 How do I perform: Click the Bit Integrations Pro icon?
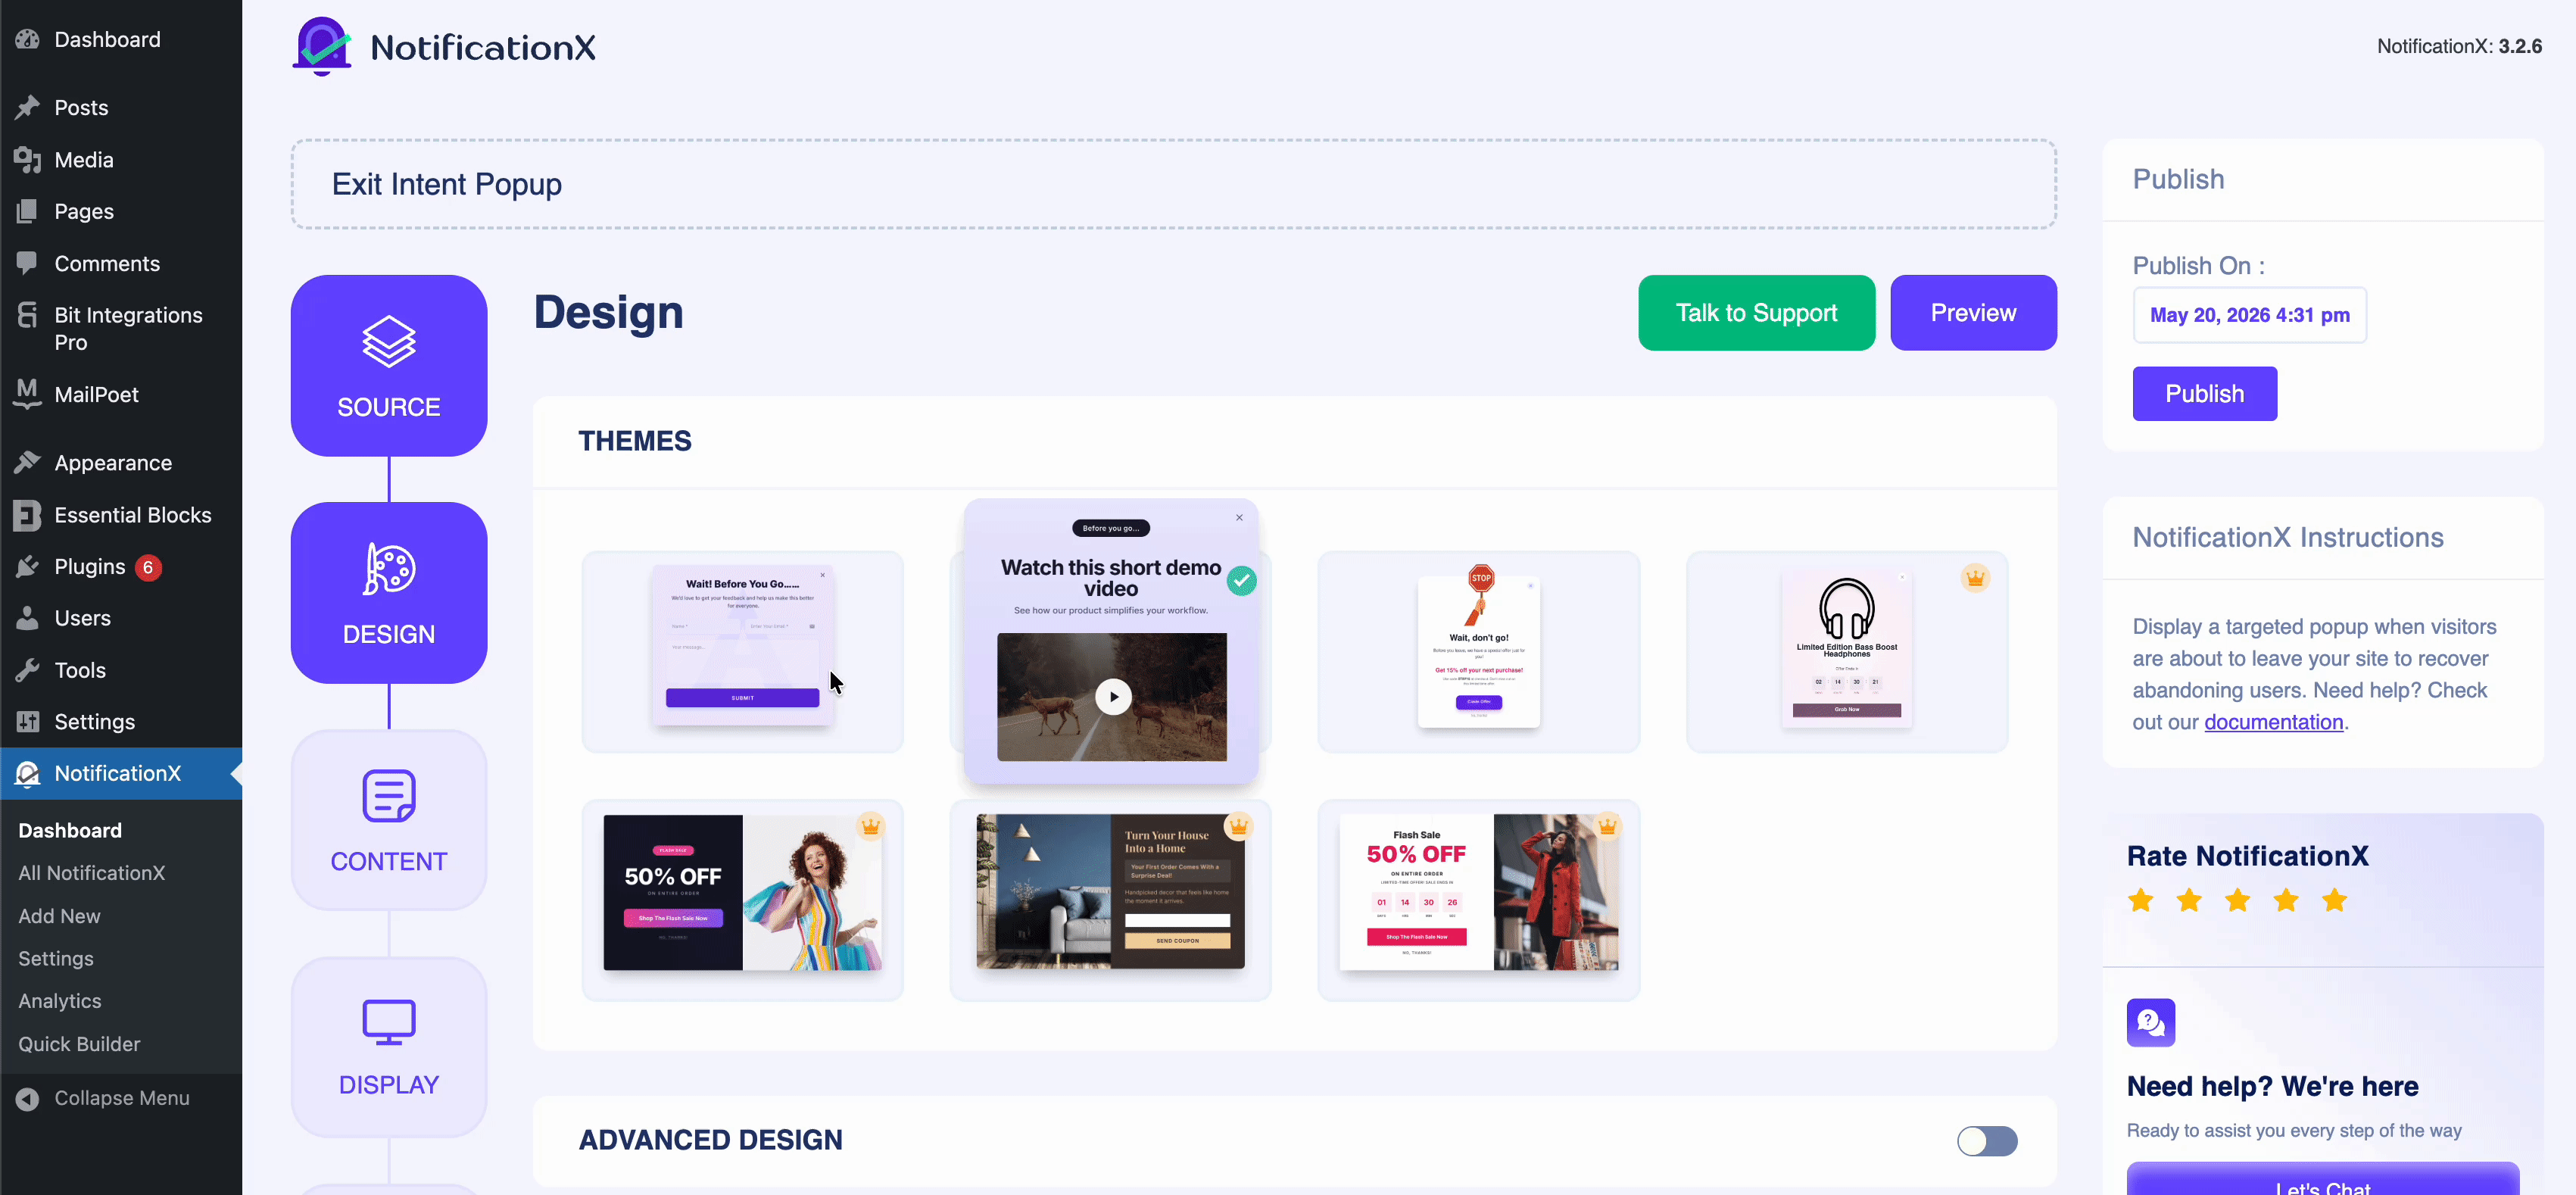click(28, 316)
